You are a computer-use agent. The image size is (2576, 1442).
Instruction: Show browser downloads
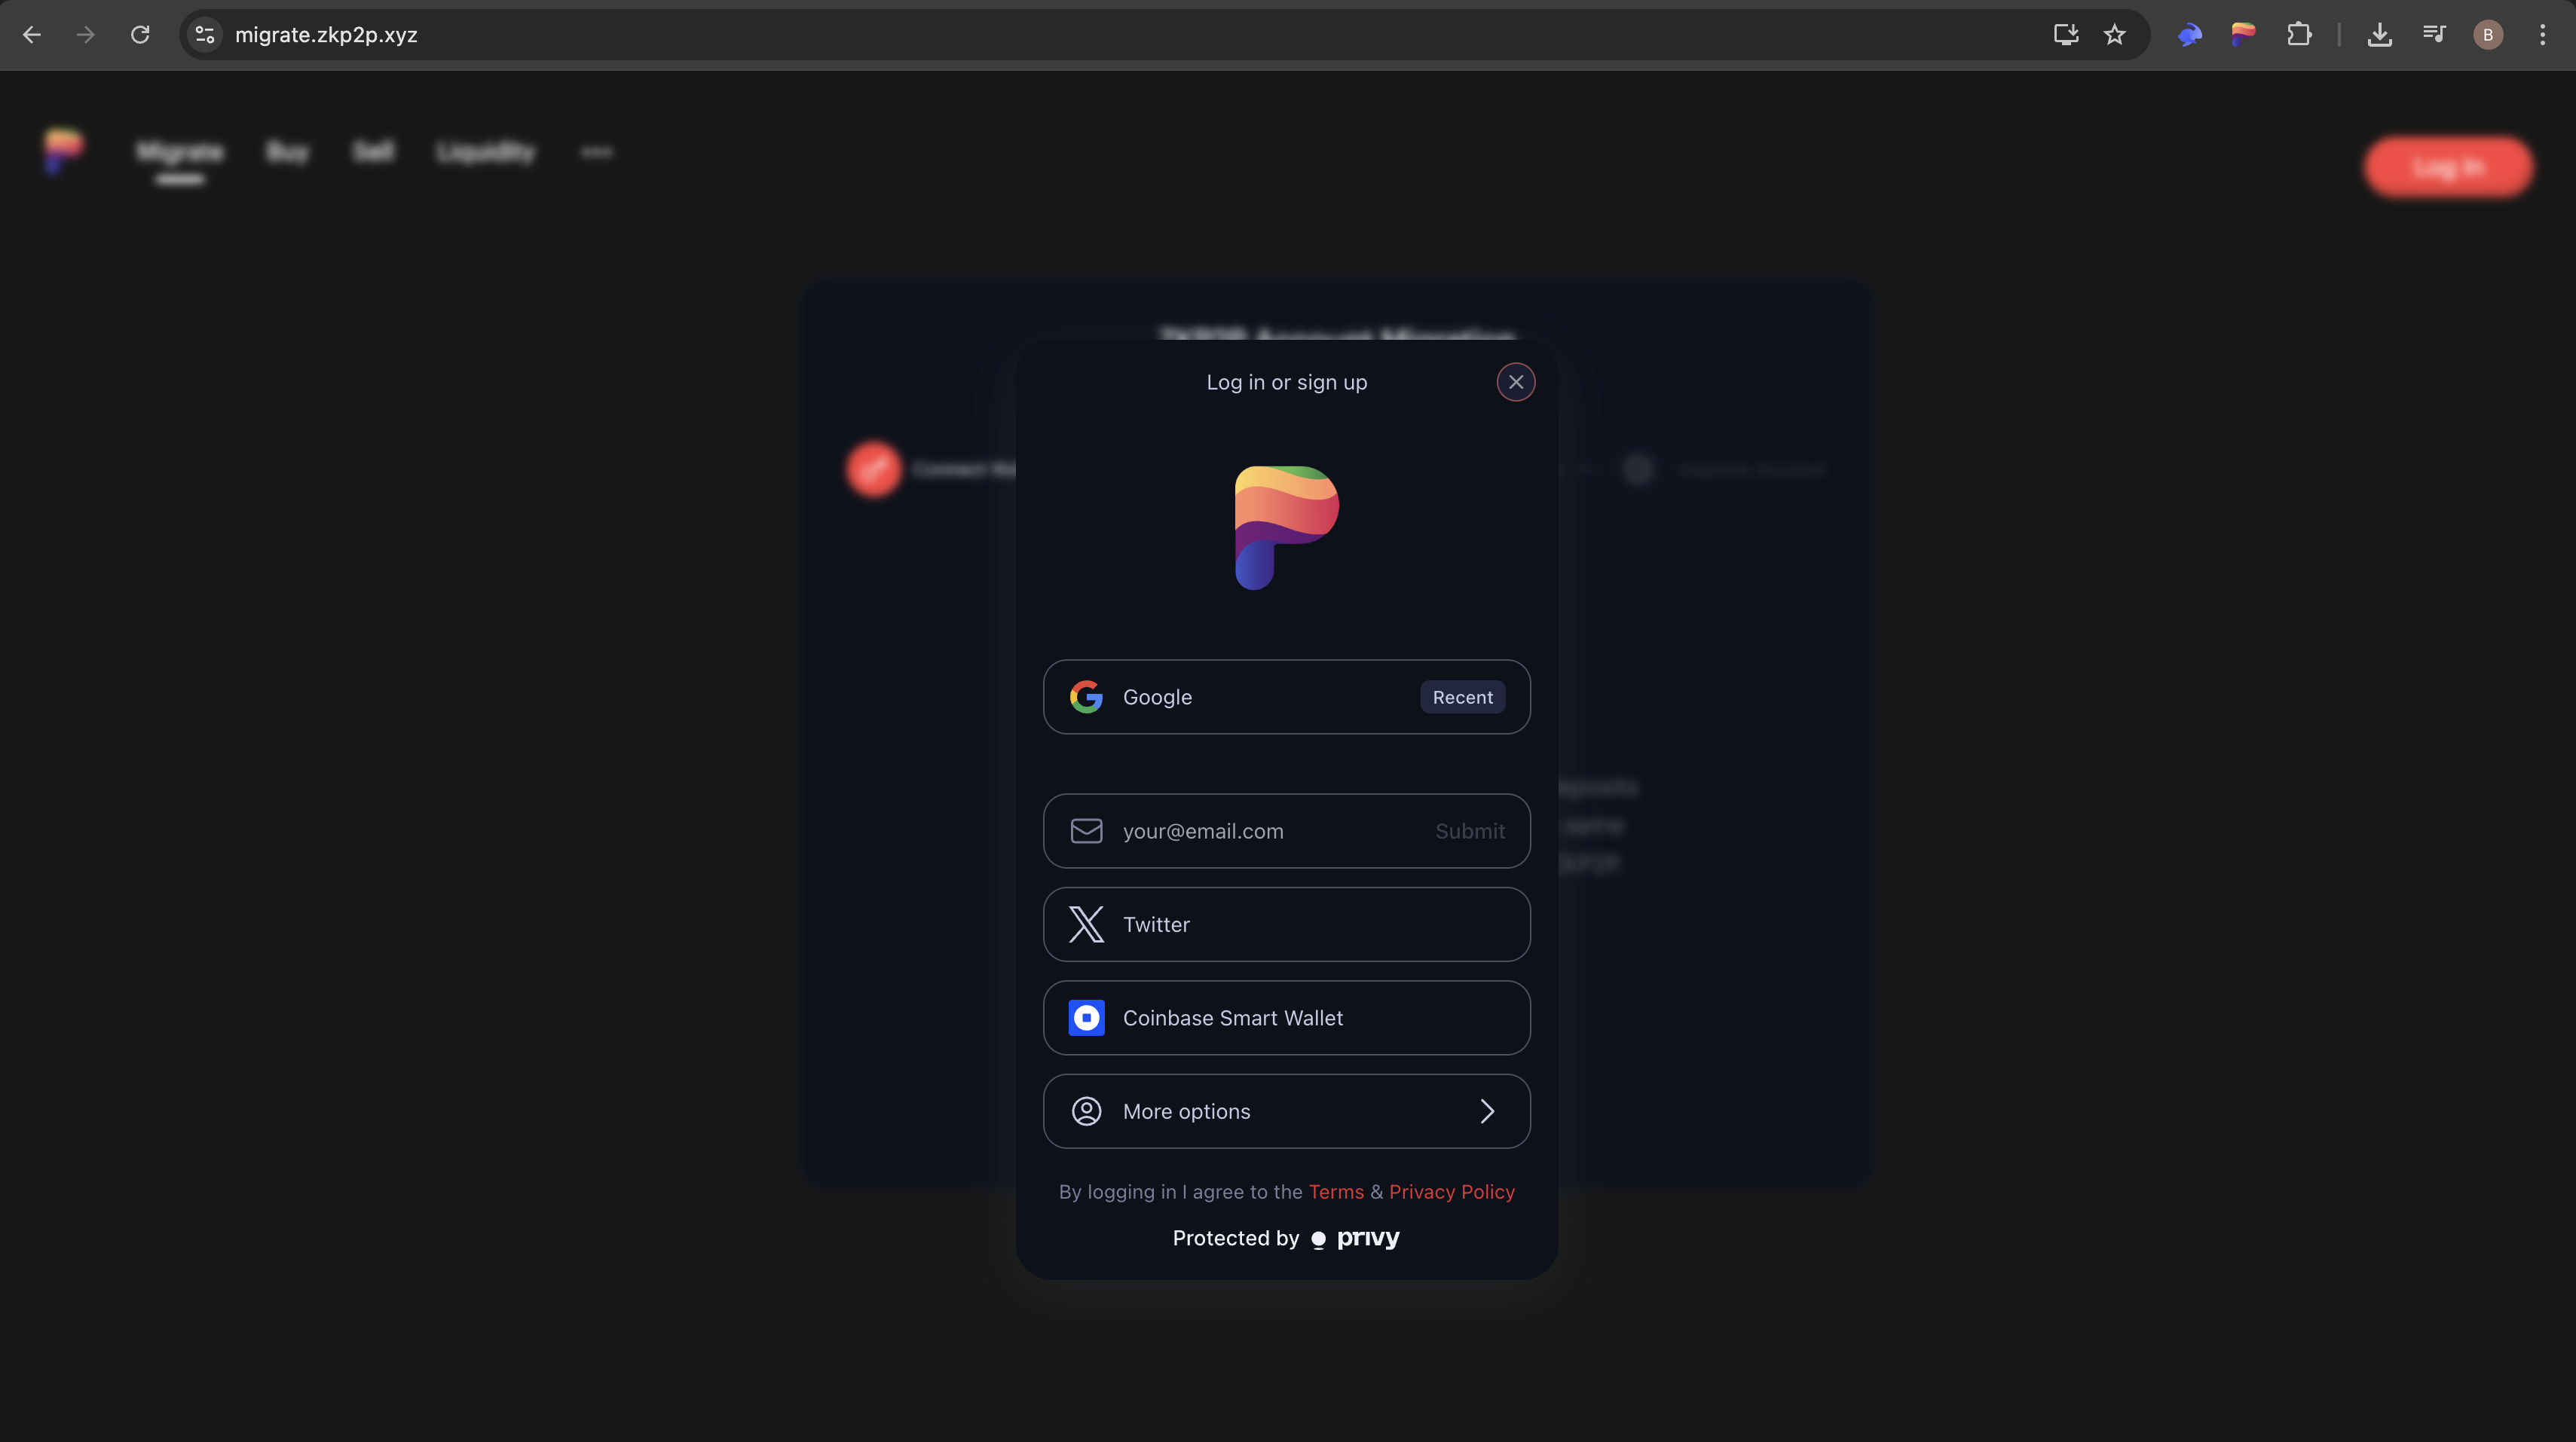tap(2380, 35)
